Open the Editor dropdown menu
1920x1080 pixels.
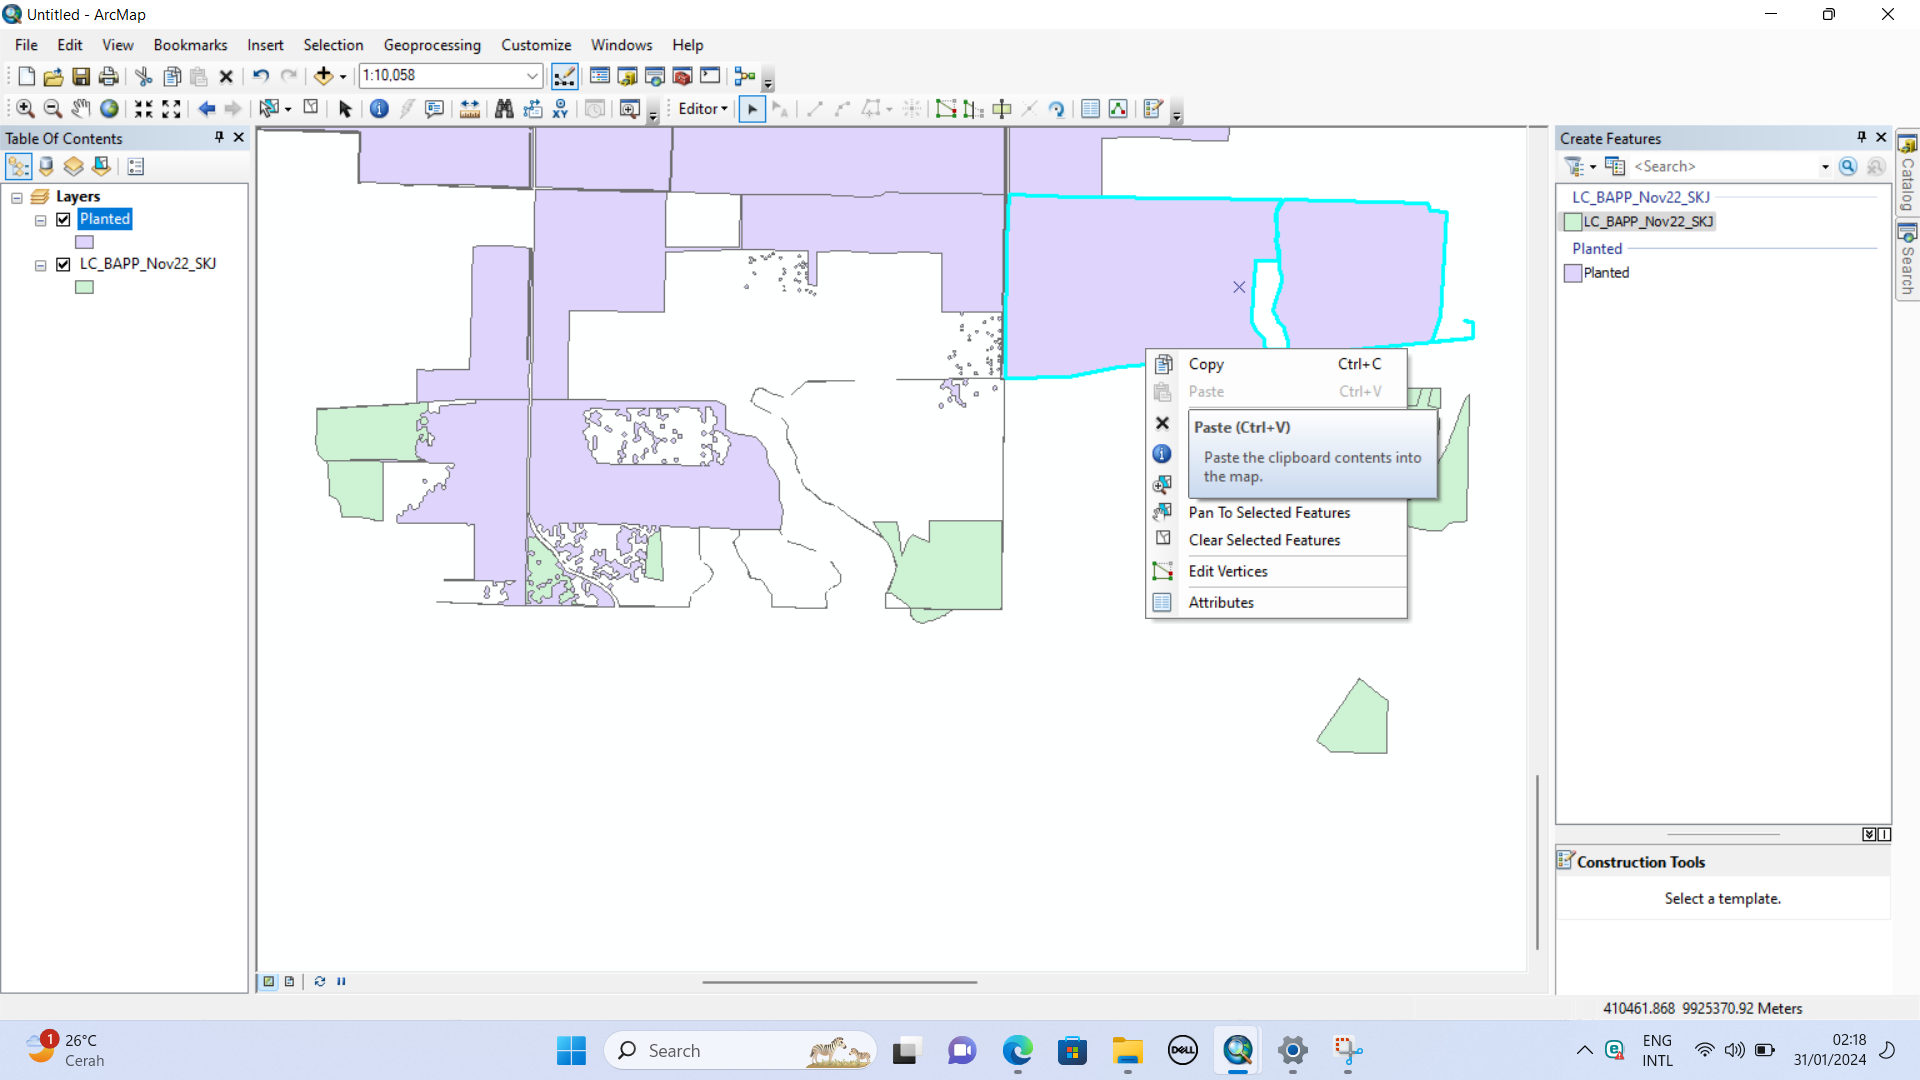tap(702, 109)
